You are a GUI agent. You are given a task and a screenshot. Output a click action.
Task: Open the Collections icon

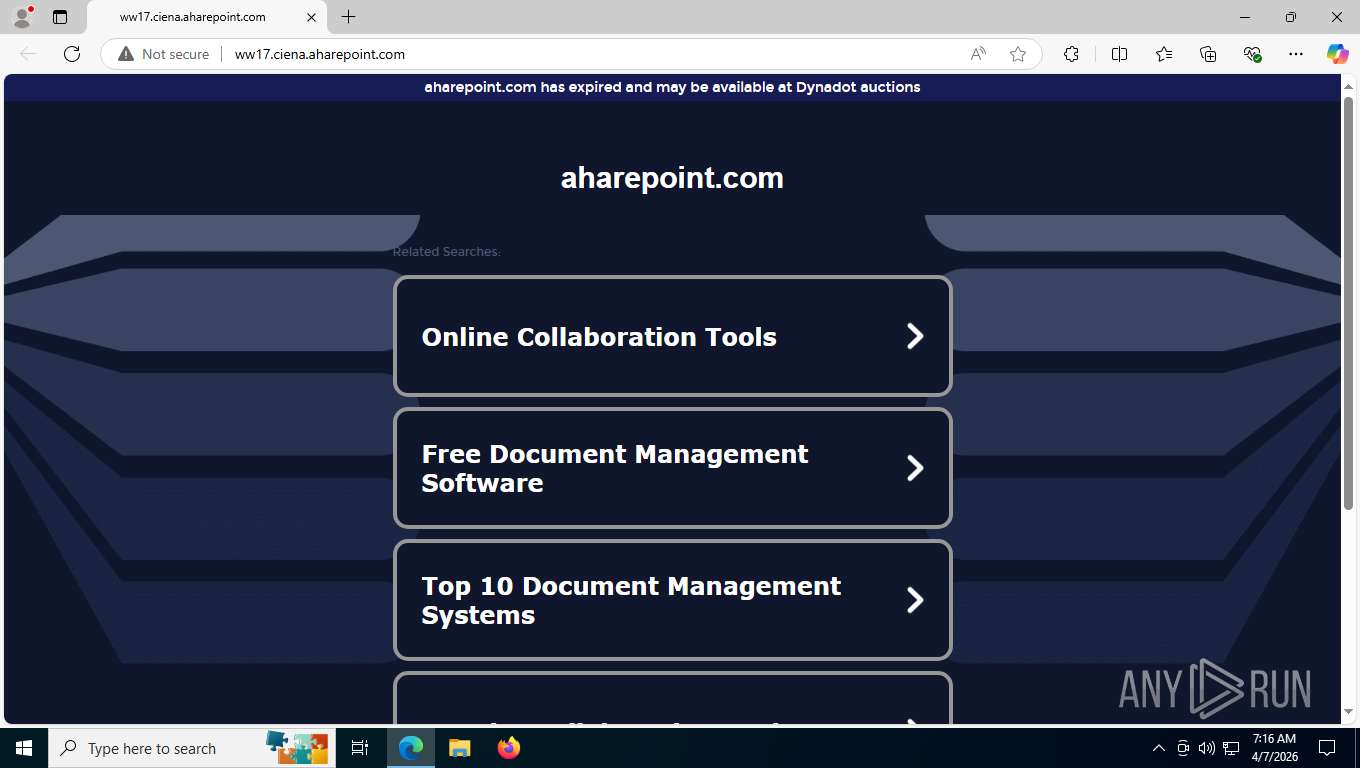pos(1208,54)
